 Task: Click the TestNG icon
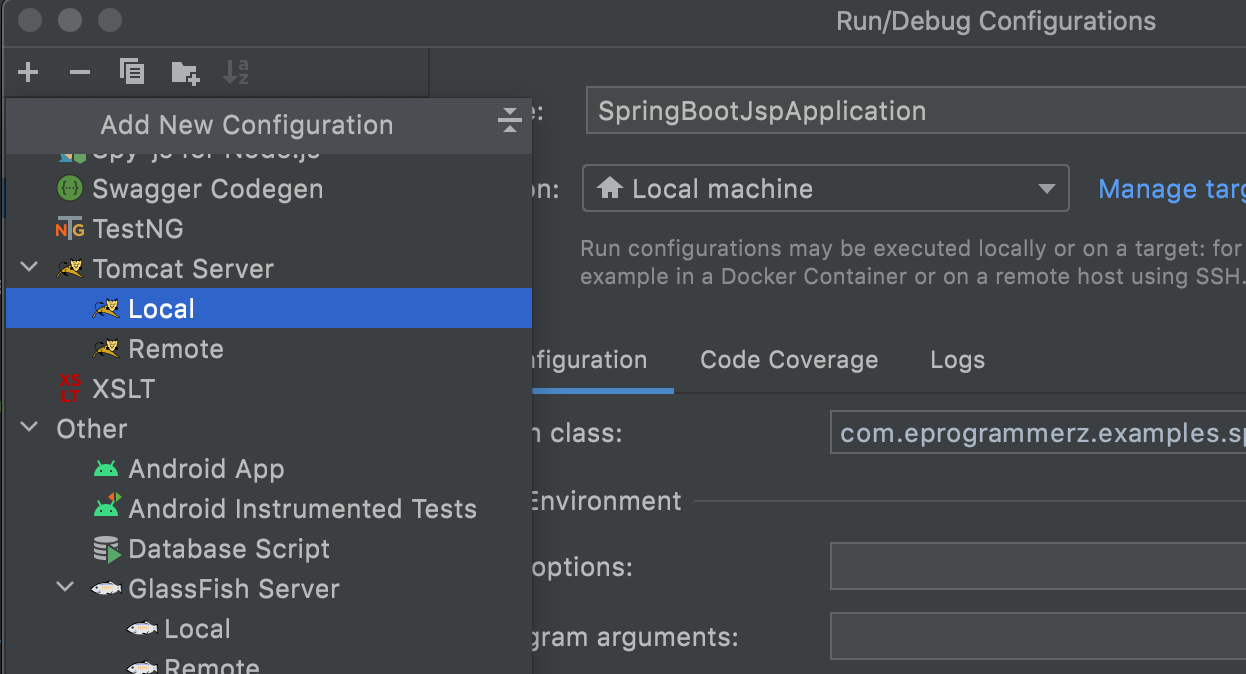pos(70,229)
